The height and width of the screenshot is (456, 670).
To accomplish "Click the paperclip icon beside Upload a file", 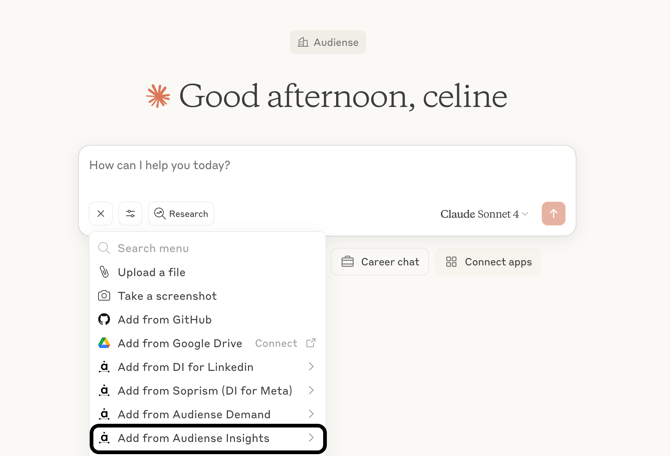I will [x=104, y=272].
